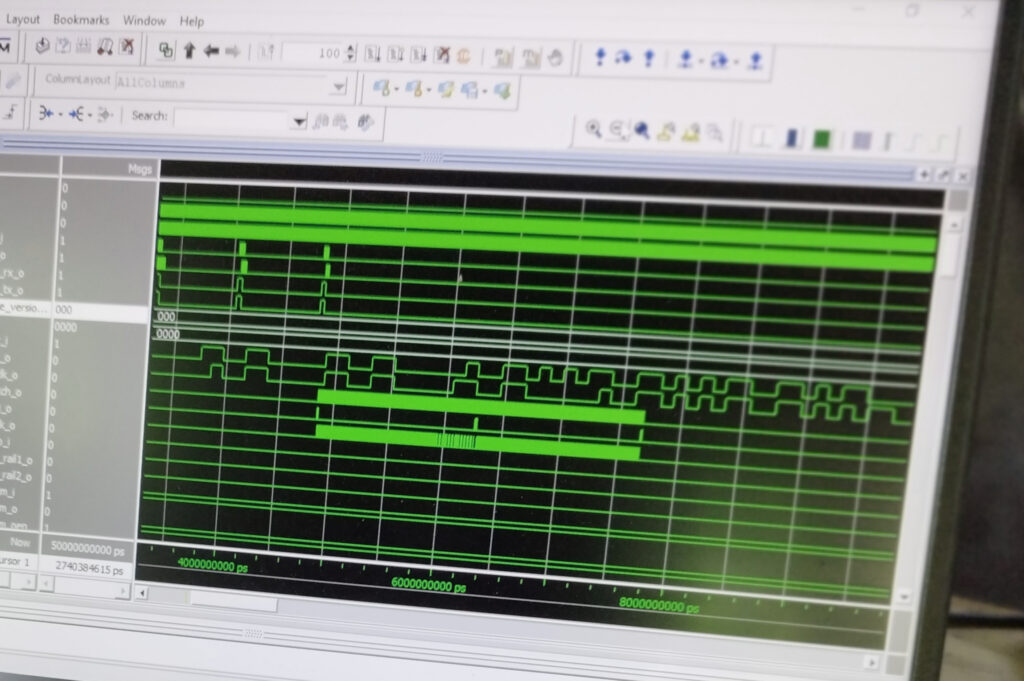
Task: Click the first blue Step Into arrow icon
Action: point(600,57)
